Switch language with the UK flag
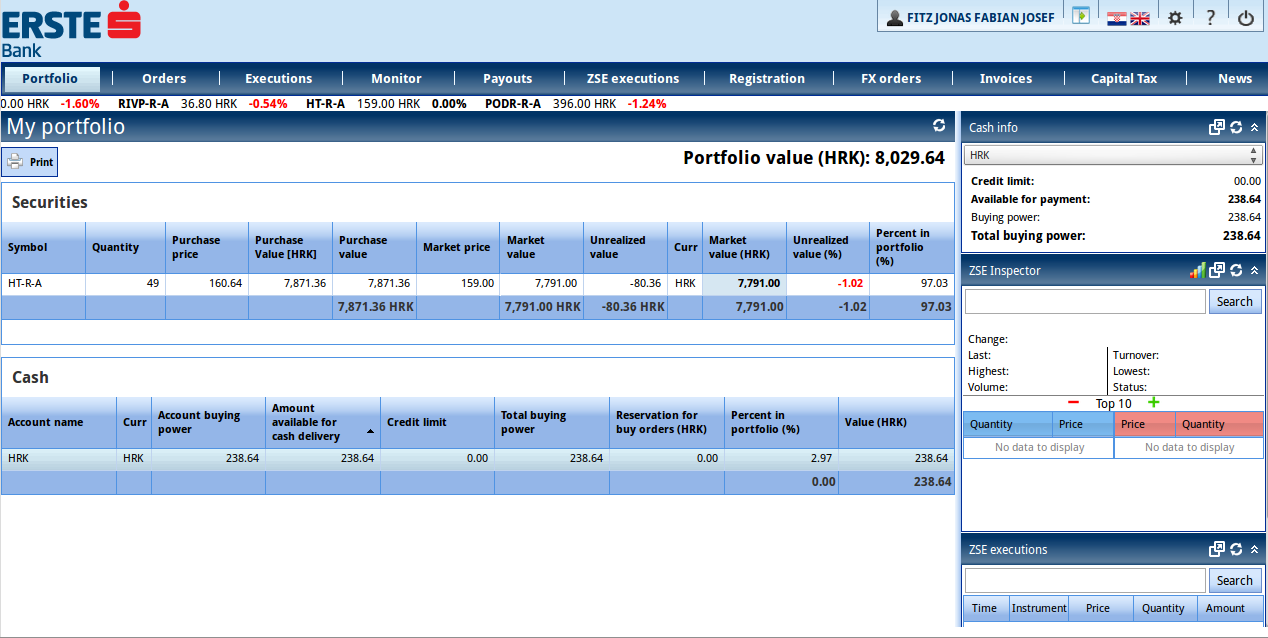Image resolution: width=1268 pixels, height=638 pixels. pos(1140,18)
